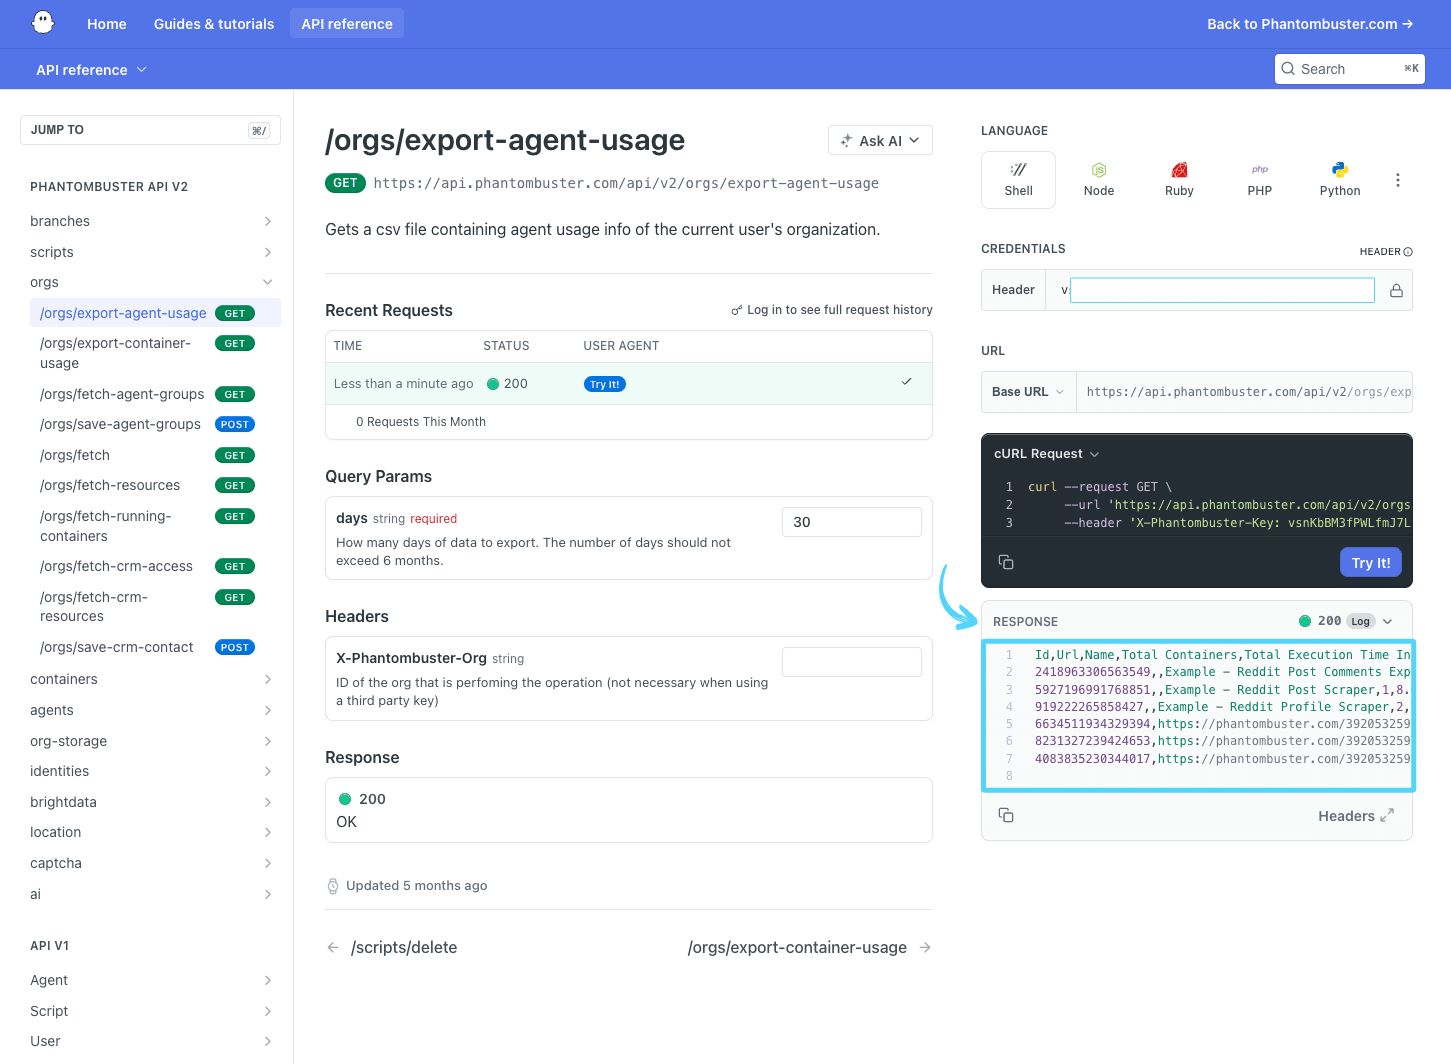The image size is (1451, 1064).
Task: Expand response Headers view
Action: pyautogui.click(x=1355, y=816)
